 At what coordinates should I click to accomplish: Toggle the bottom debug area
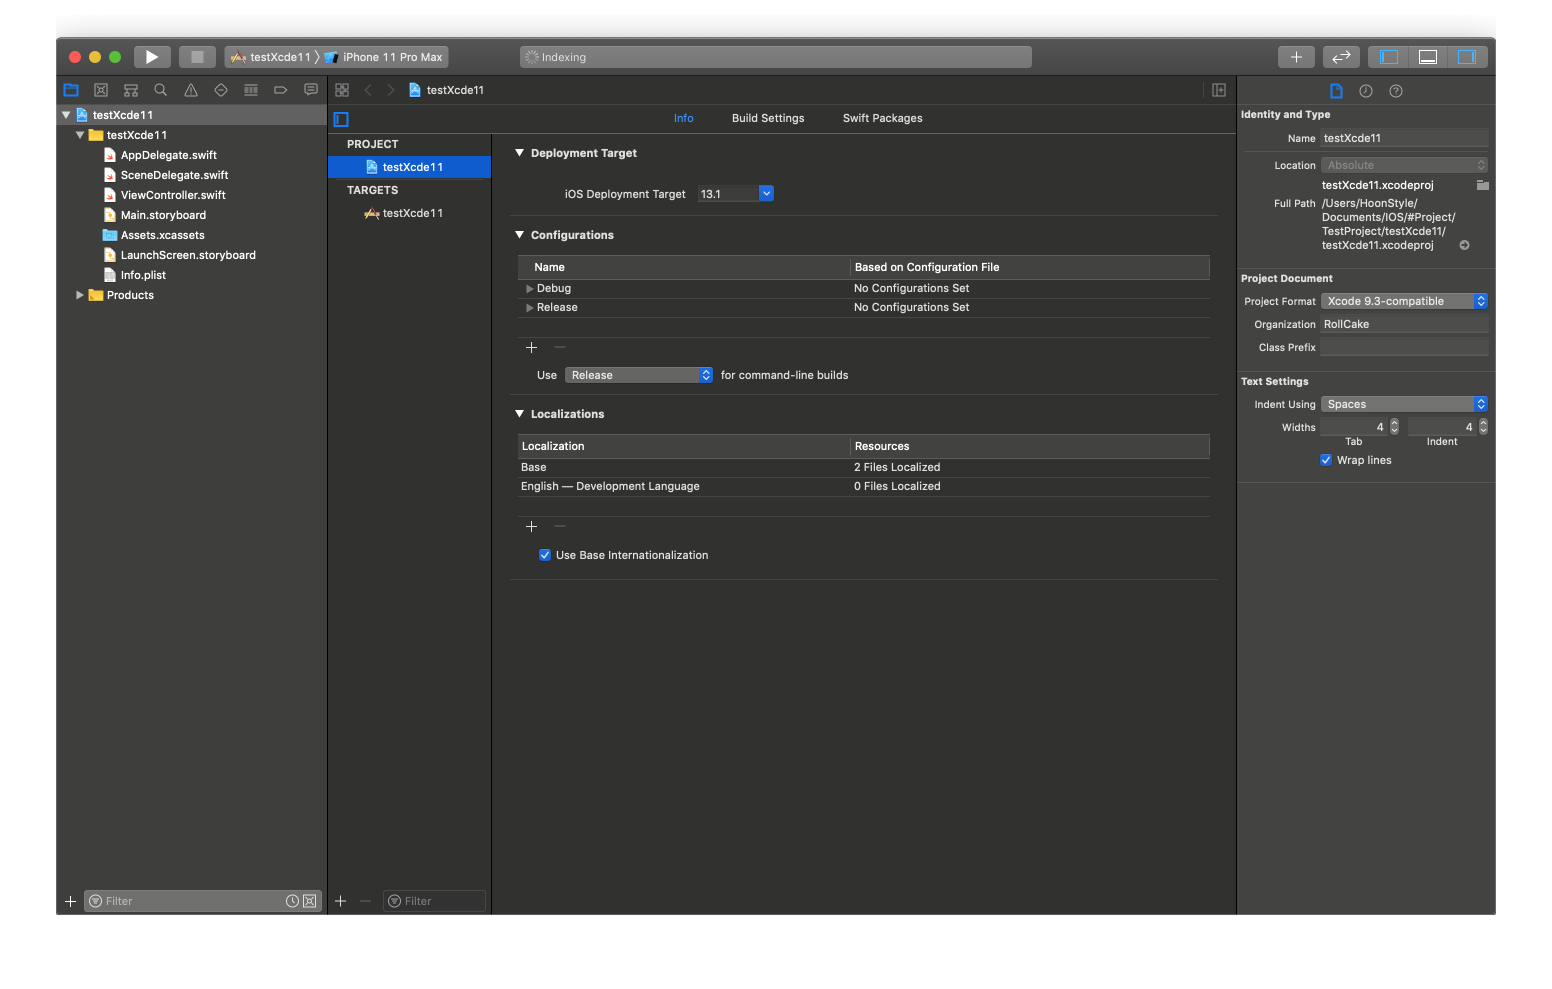[1428, 57]
